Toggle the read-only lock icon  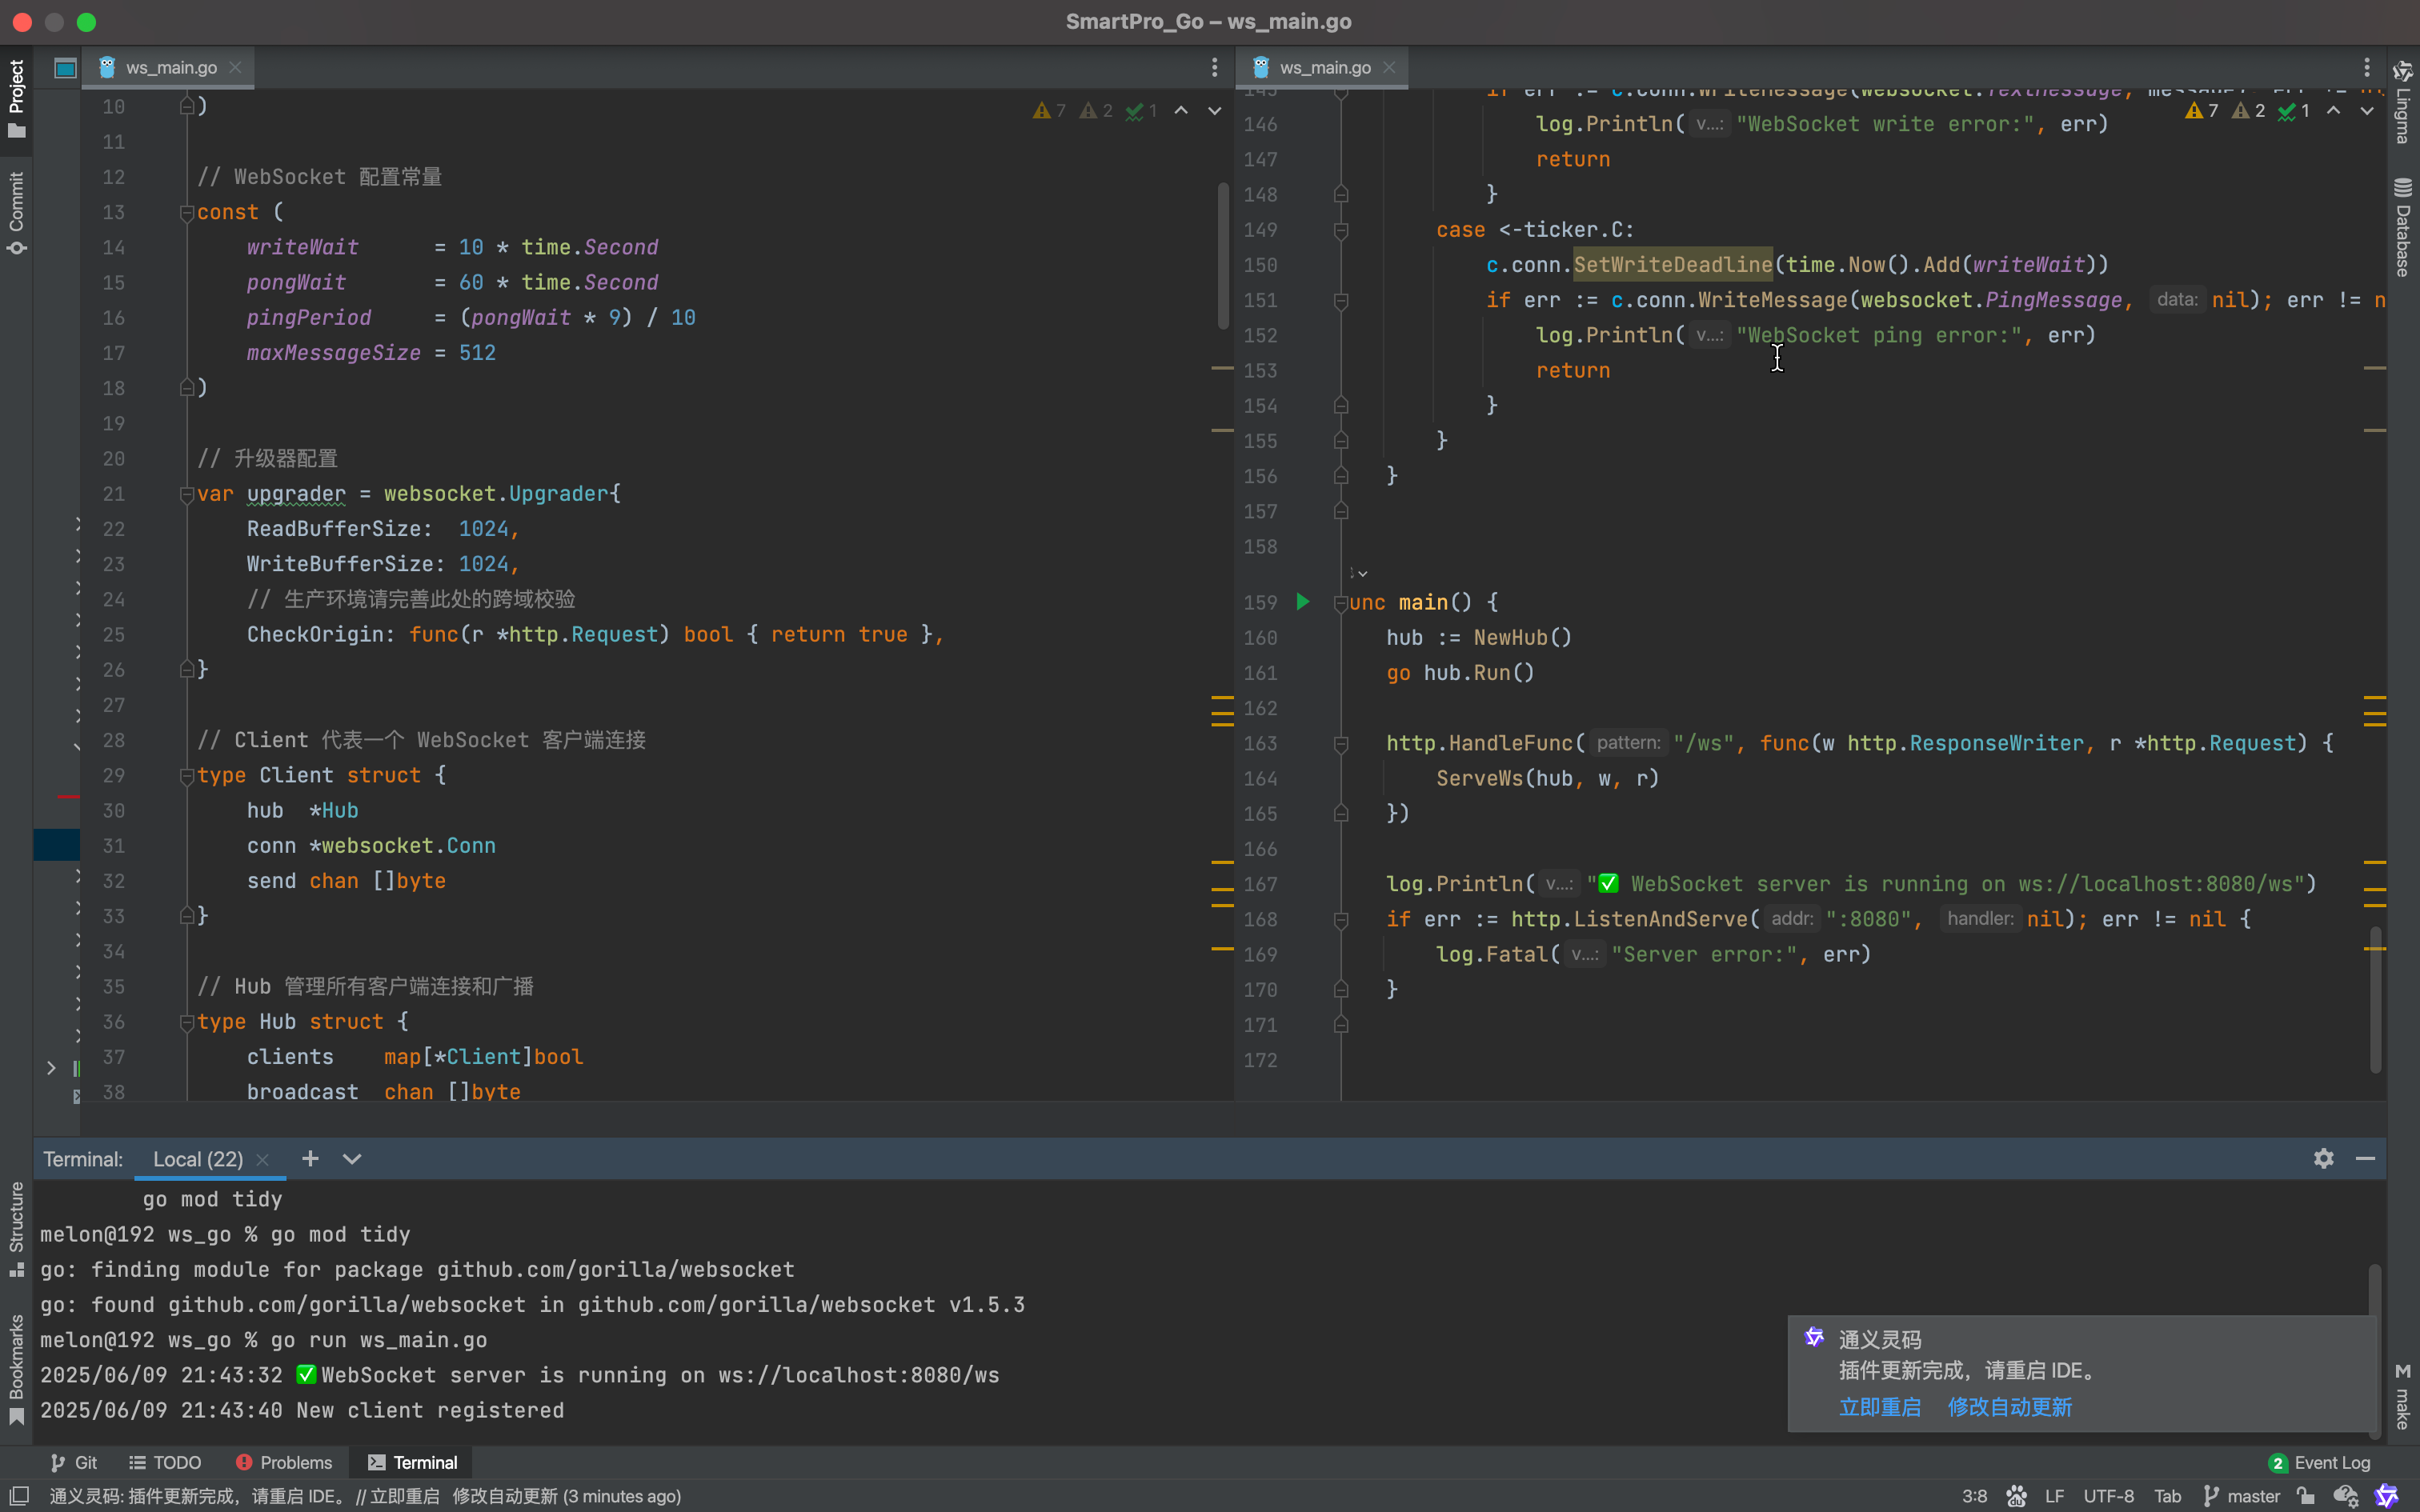point(2306,1496)
